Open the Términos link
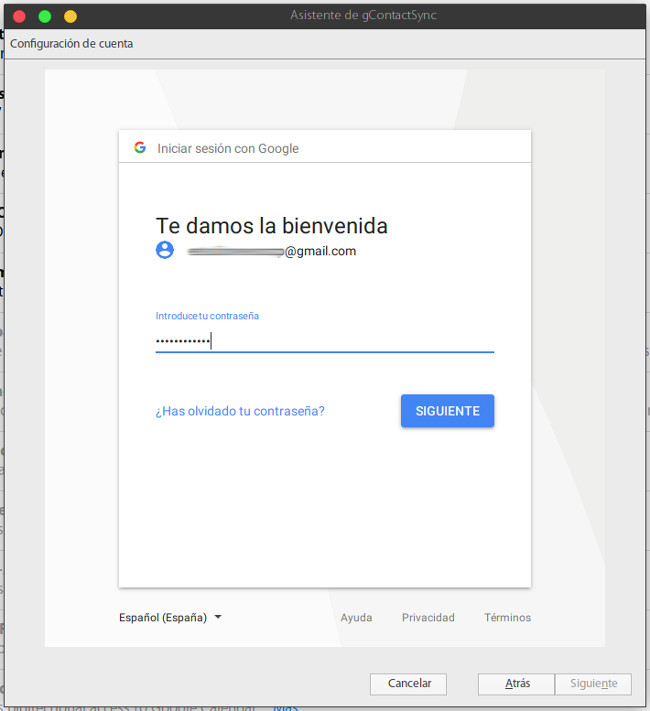 pos(507,617)
